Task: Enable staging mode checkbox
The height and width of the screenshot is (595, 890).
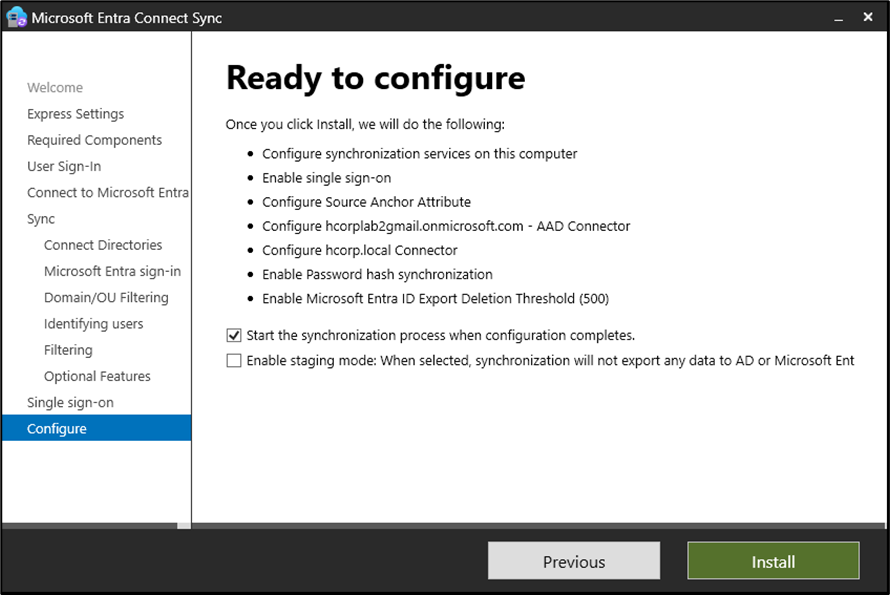Action: point(234,361)
